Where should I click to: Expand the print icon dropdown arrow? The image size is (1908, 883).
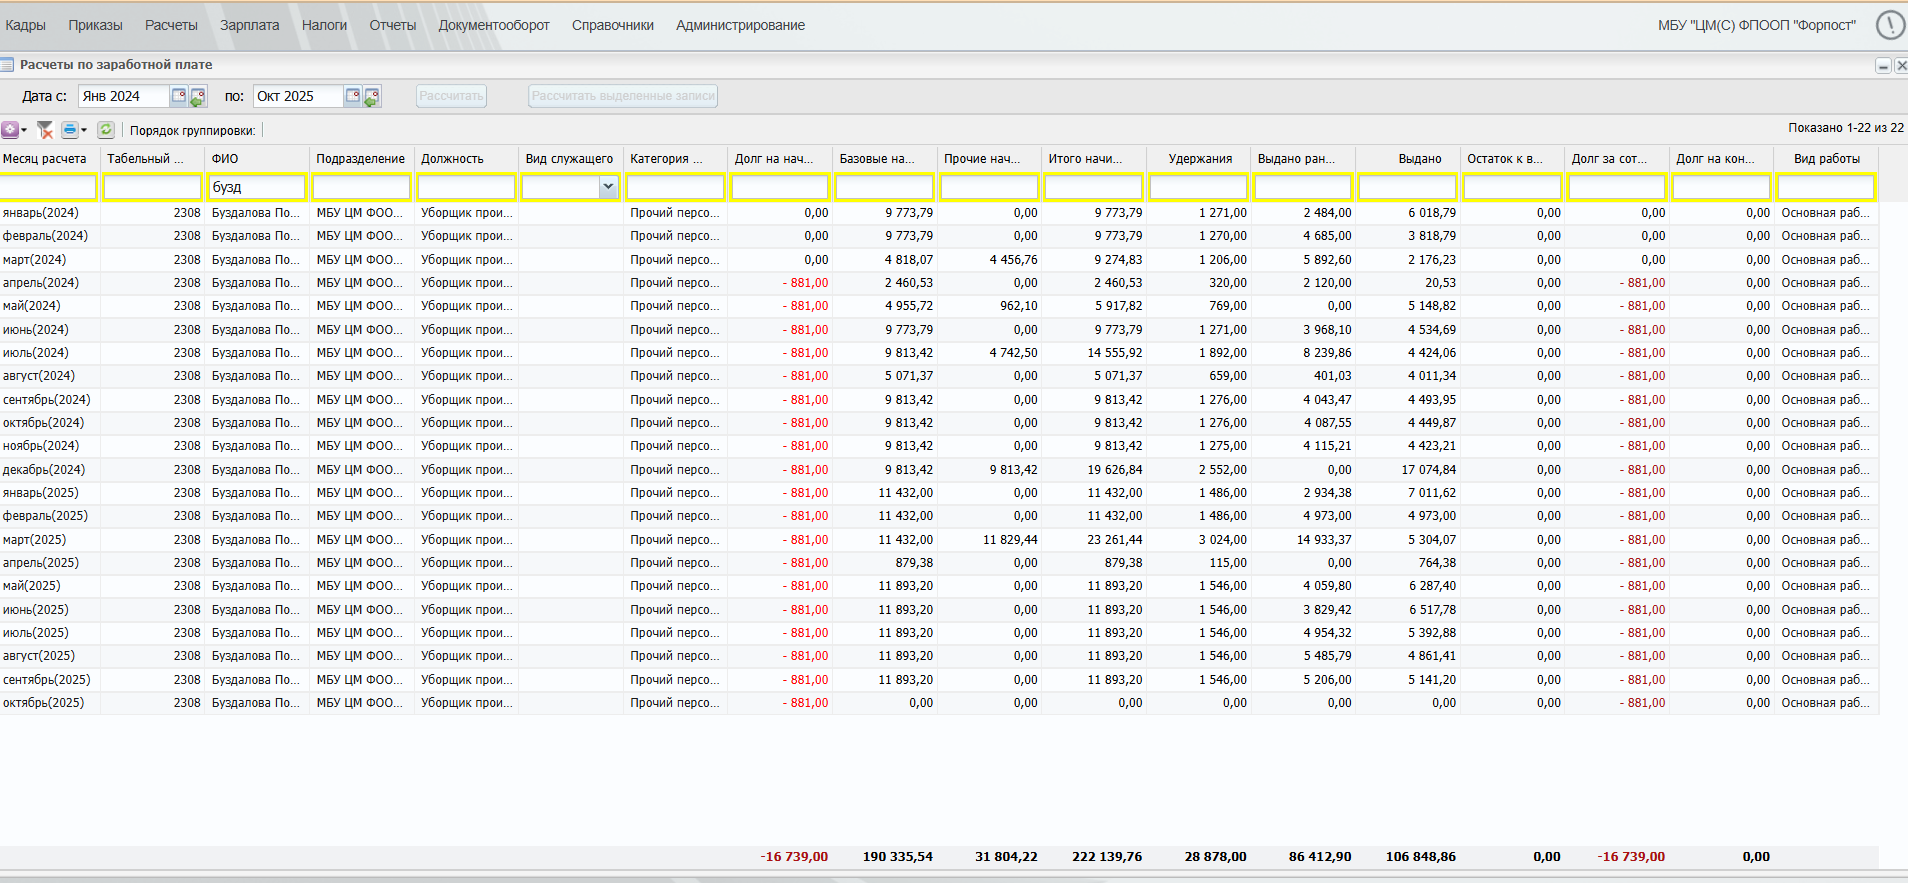pos(84,130)
